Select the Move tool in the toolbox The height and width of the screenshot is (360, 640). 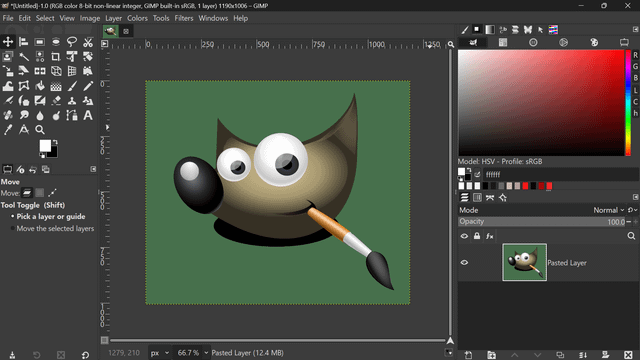(x=8, y=42)
